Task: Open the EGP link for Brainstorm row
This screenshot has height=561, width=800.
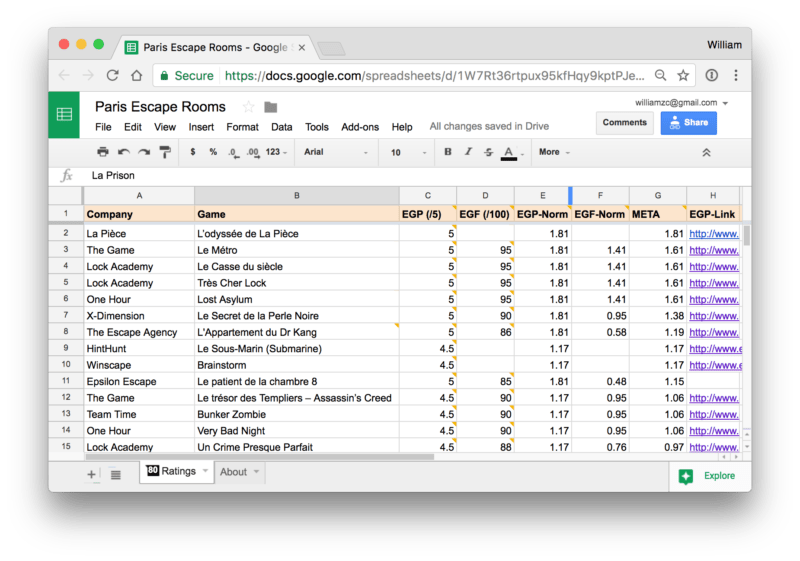Action: coord(715,365)
